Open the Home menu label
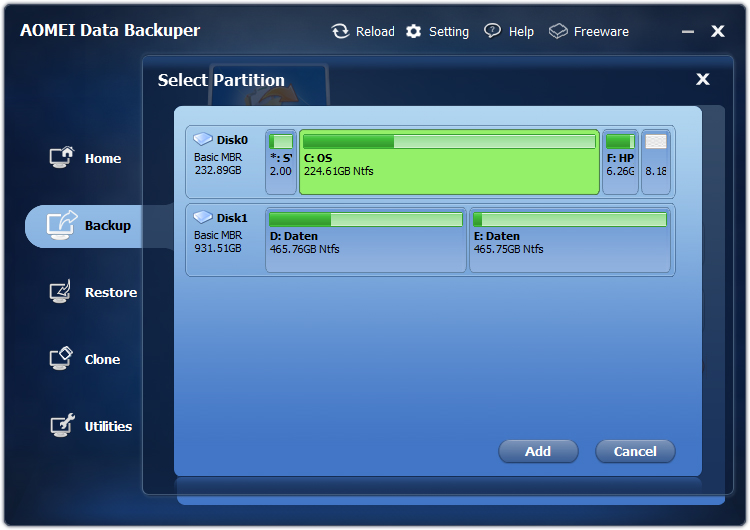 pyautogui.click(x=103, y=159)
